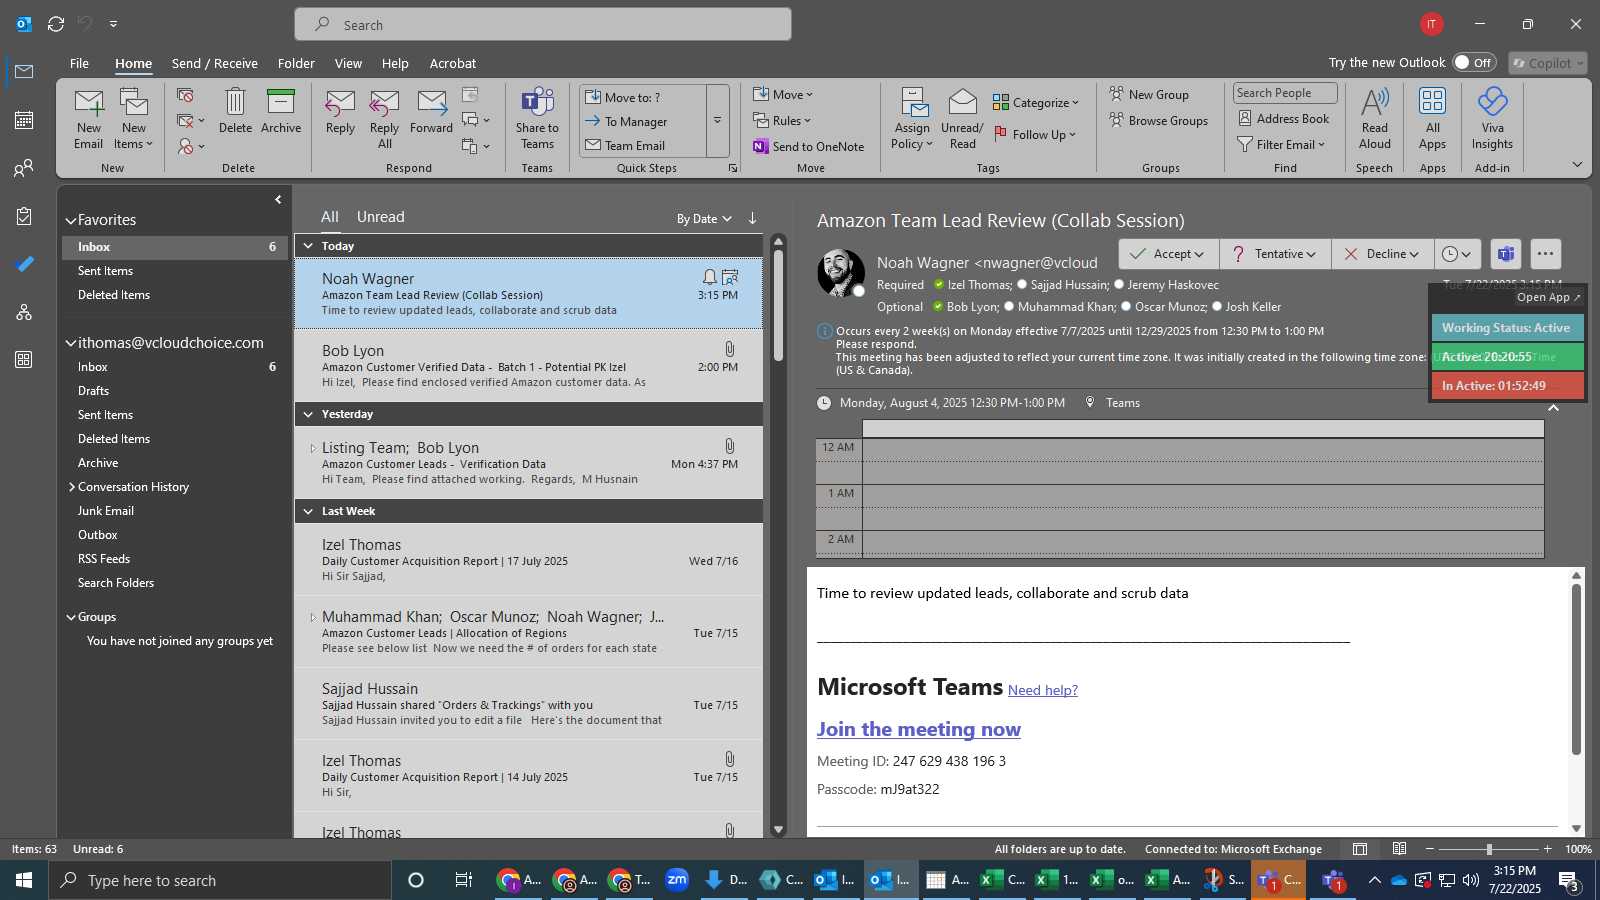The image size is (1600, 900).
Task: Switch to Reading view in status bar
Action: click(1400, 849)
